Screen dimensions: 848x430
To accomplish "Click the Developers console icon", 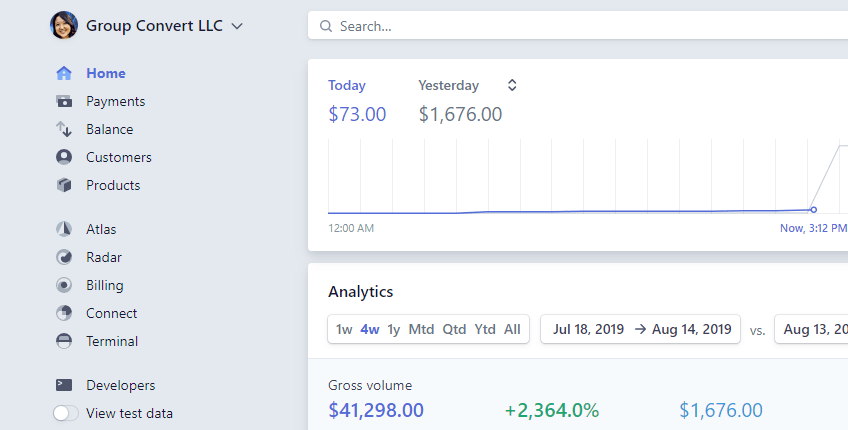I will coord(64,385).
